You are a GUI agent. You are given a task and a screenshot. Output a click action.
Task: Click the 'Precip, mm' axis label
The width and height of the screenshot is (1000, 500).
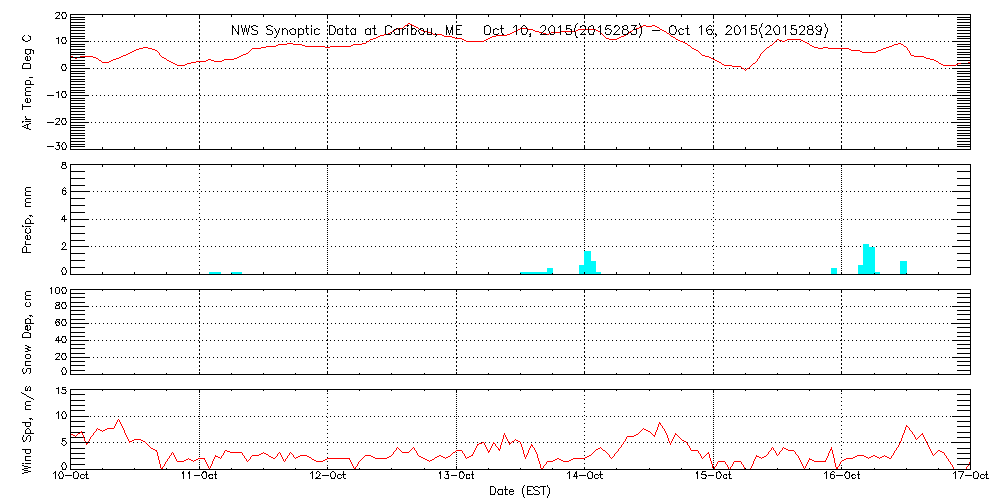[x=28, y=218]
